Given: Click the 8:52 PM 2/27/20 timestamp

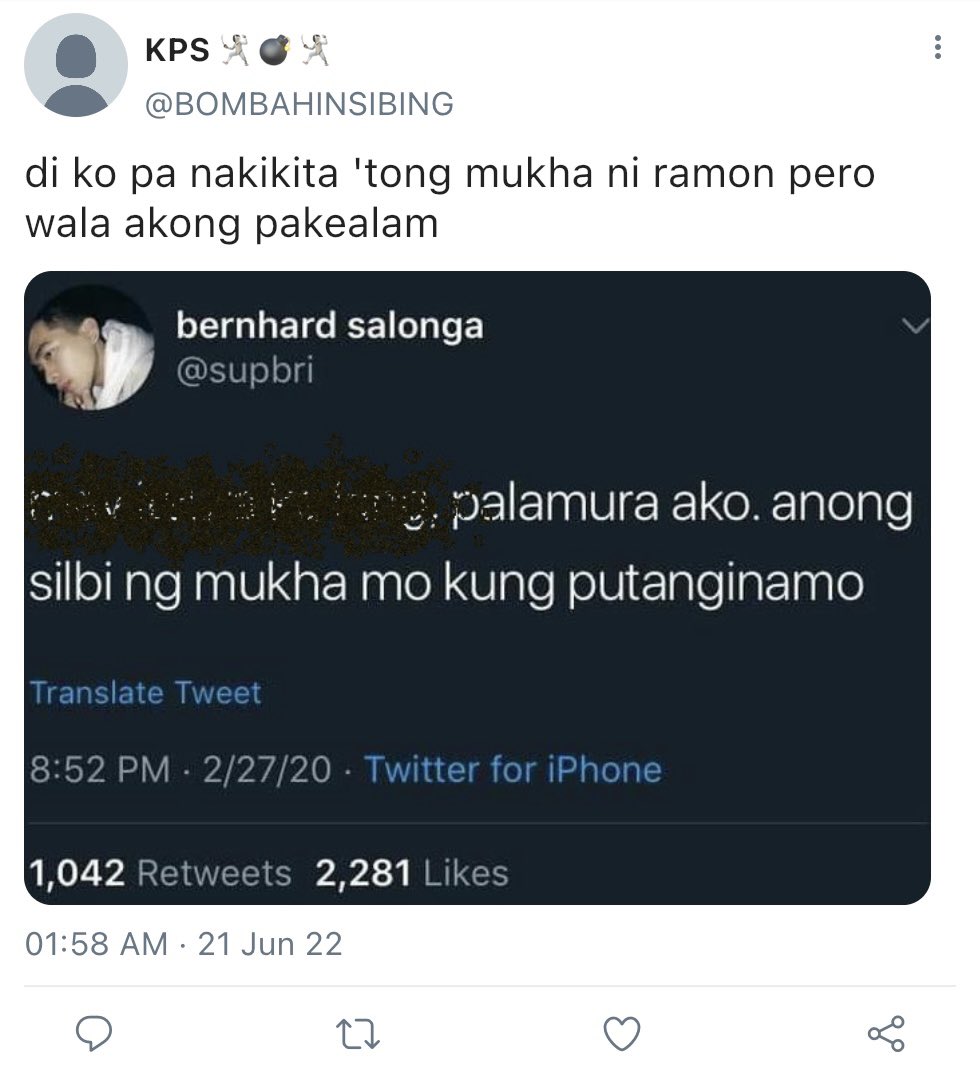Looking at the screenshot, I should pos(181,769).
